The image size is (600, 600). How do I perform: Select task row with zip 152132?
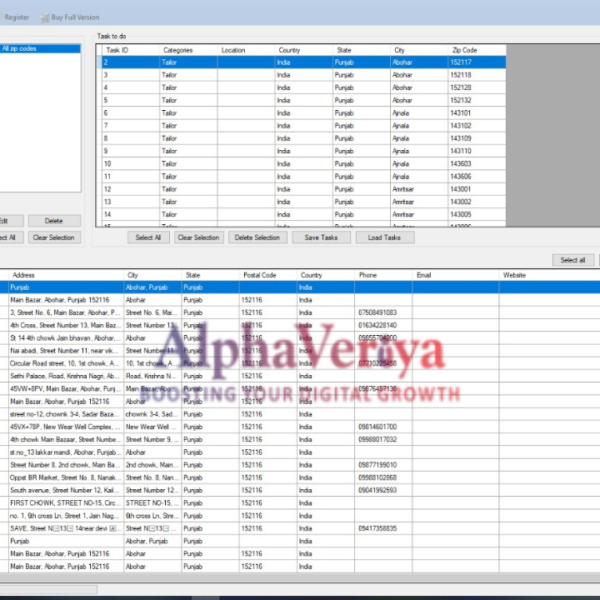(x=302, y=100)
